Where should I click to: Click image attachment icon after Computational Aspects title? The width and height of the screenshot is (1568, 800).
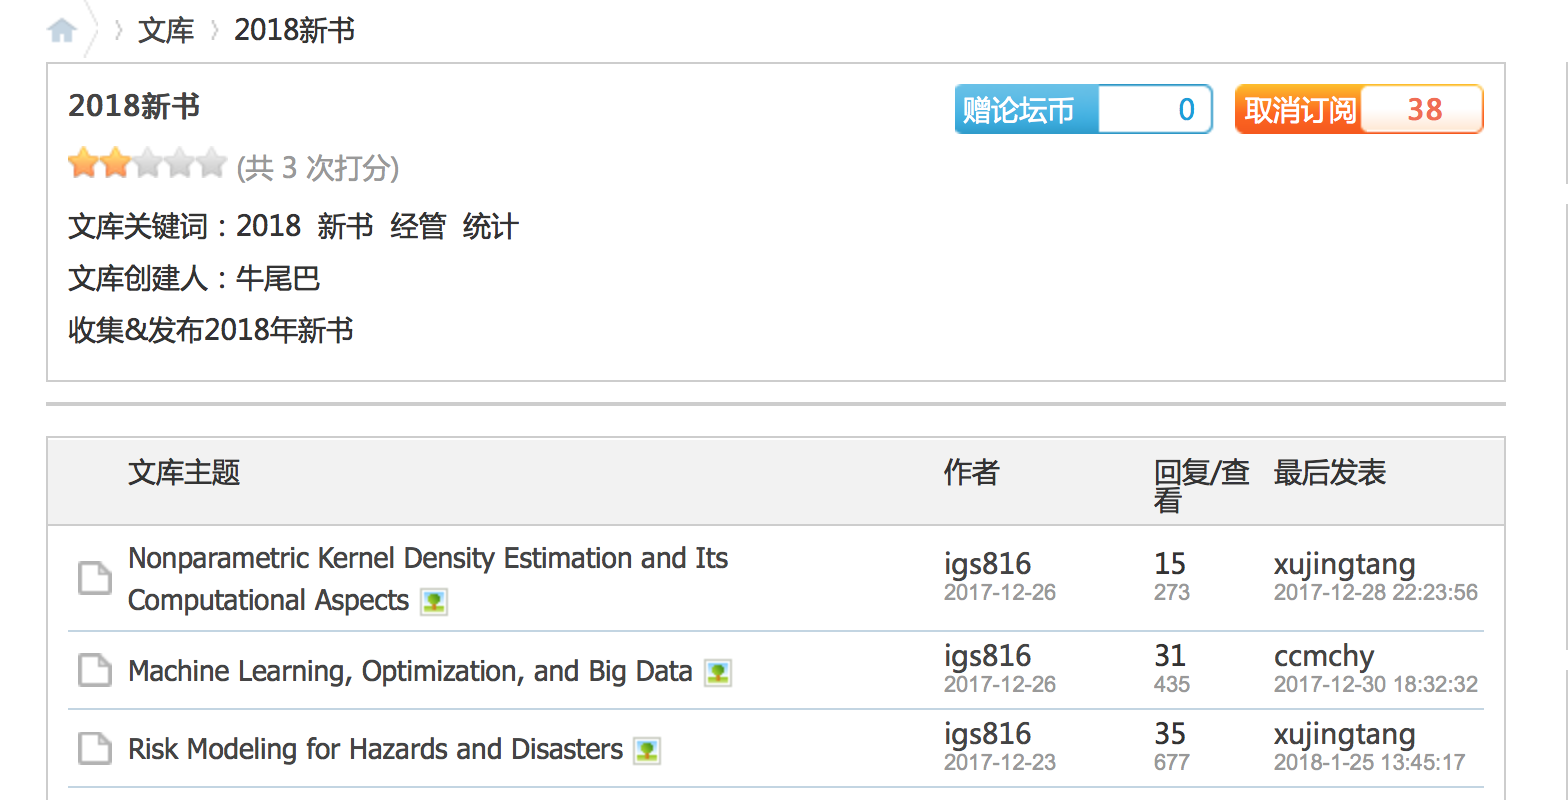click(x=433, y=602)
